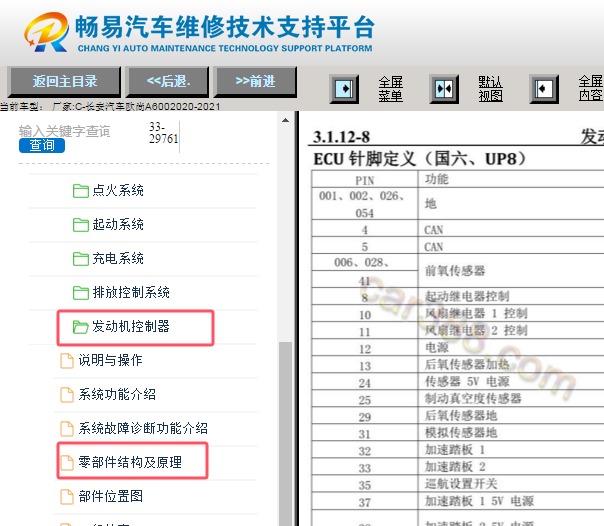Click page icon beside 说明与操作
The width and height of the screenshot is (604, 526).
point(67,361)
